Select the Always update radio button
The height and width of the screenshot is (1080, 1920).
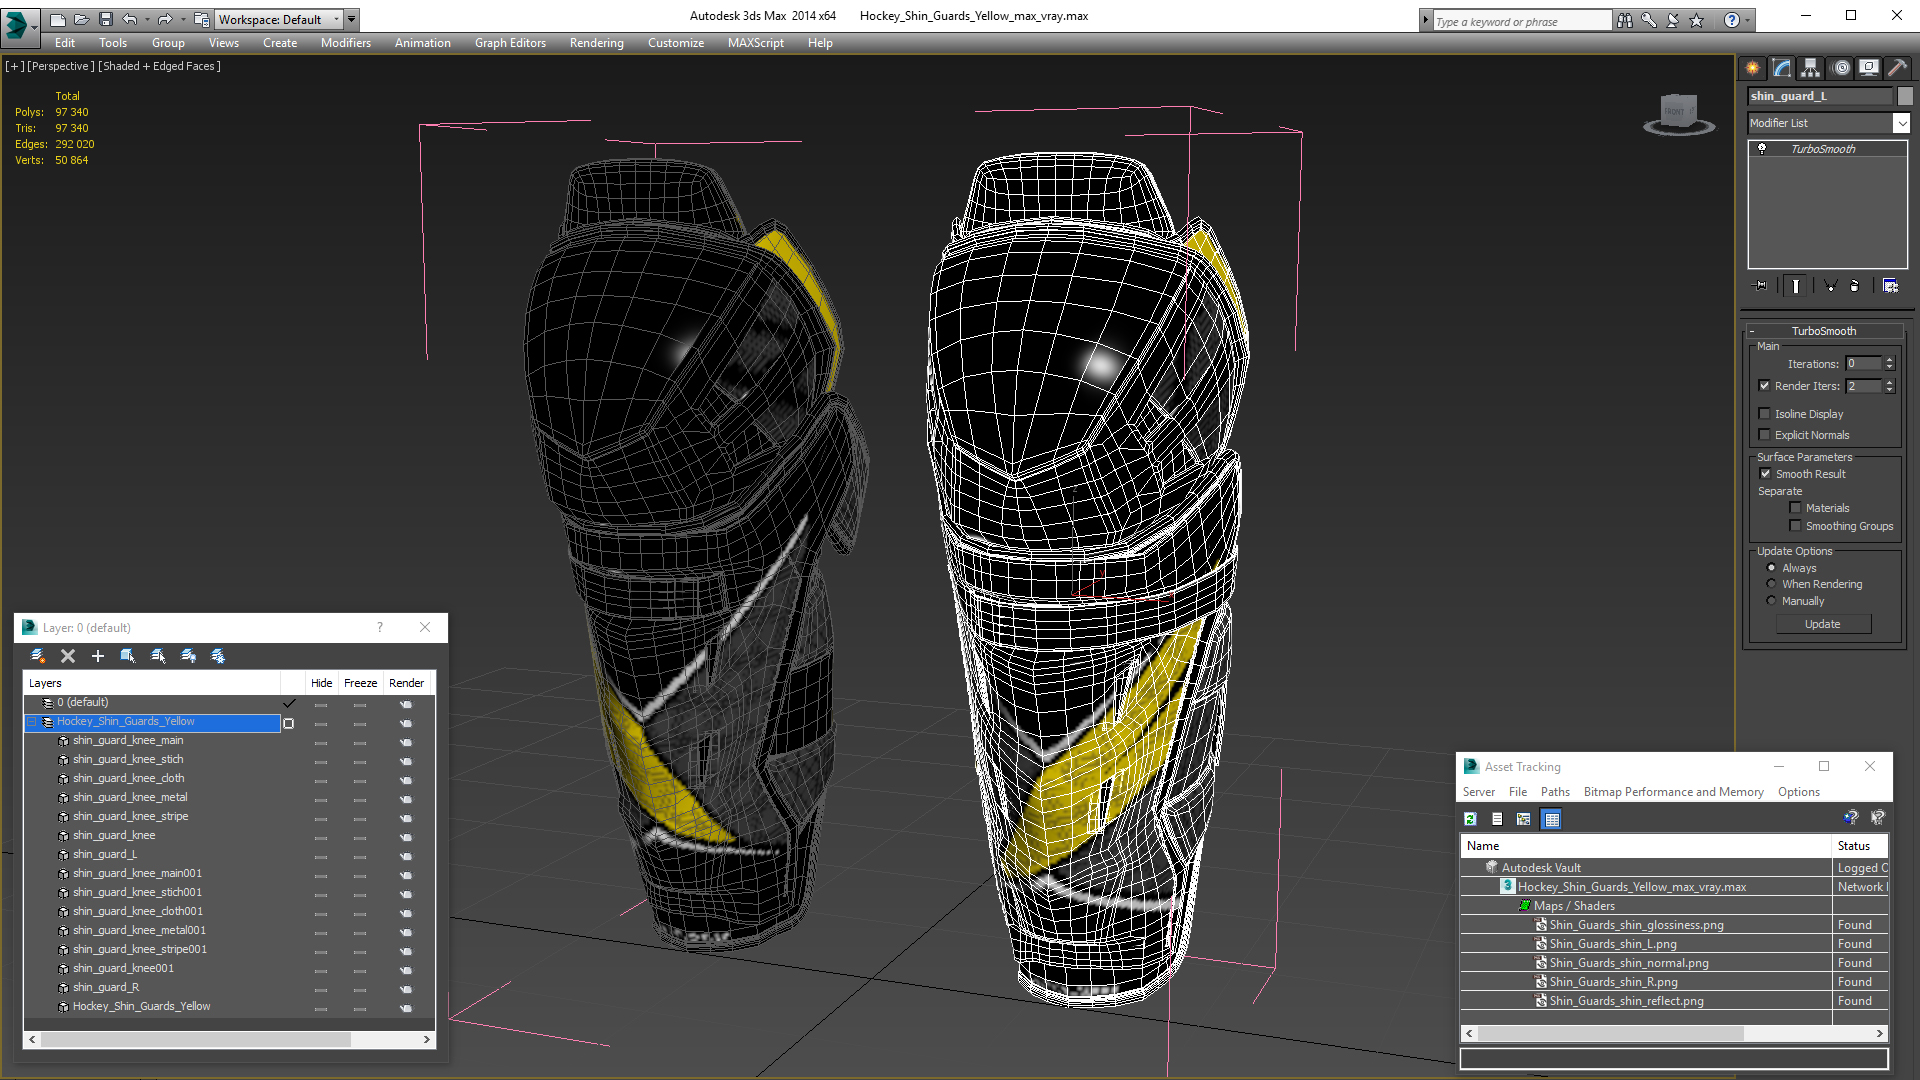[x=1771, y=568]
